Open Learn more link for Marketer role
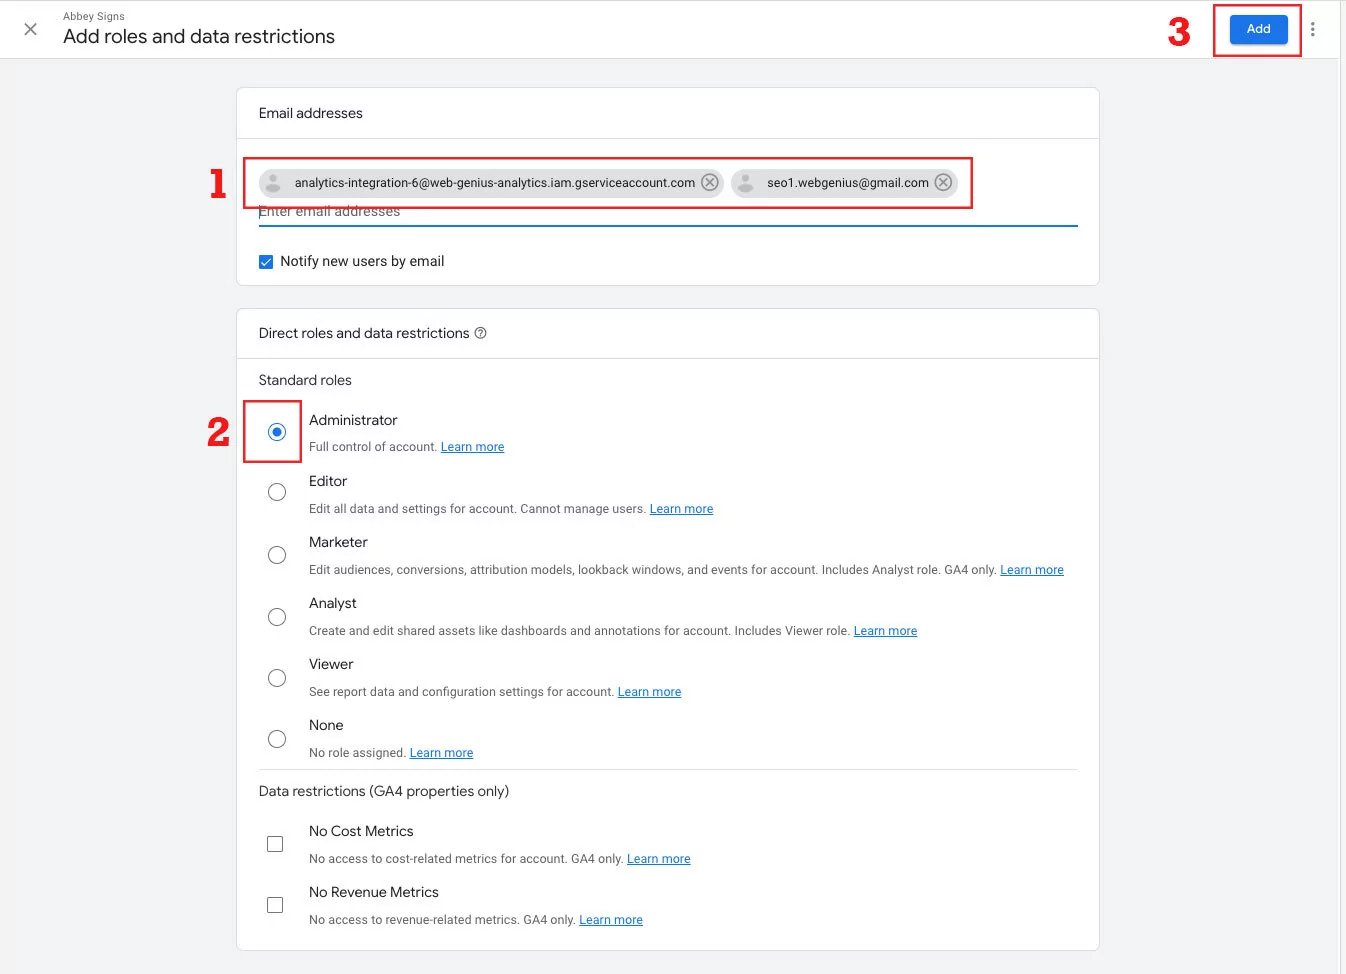Viewport: 1346px width, 974px height. [1031, 570]
